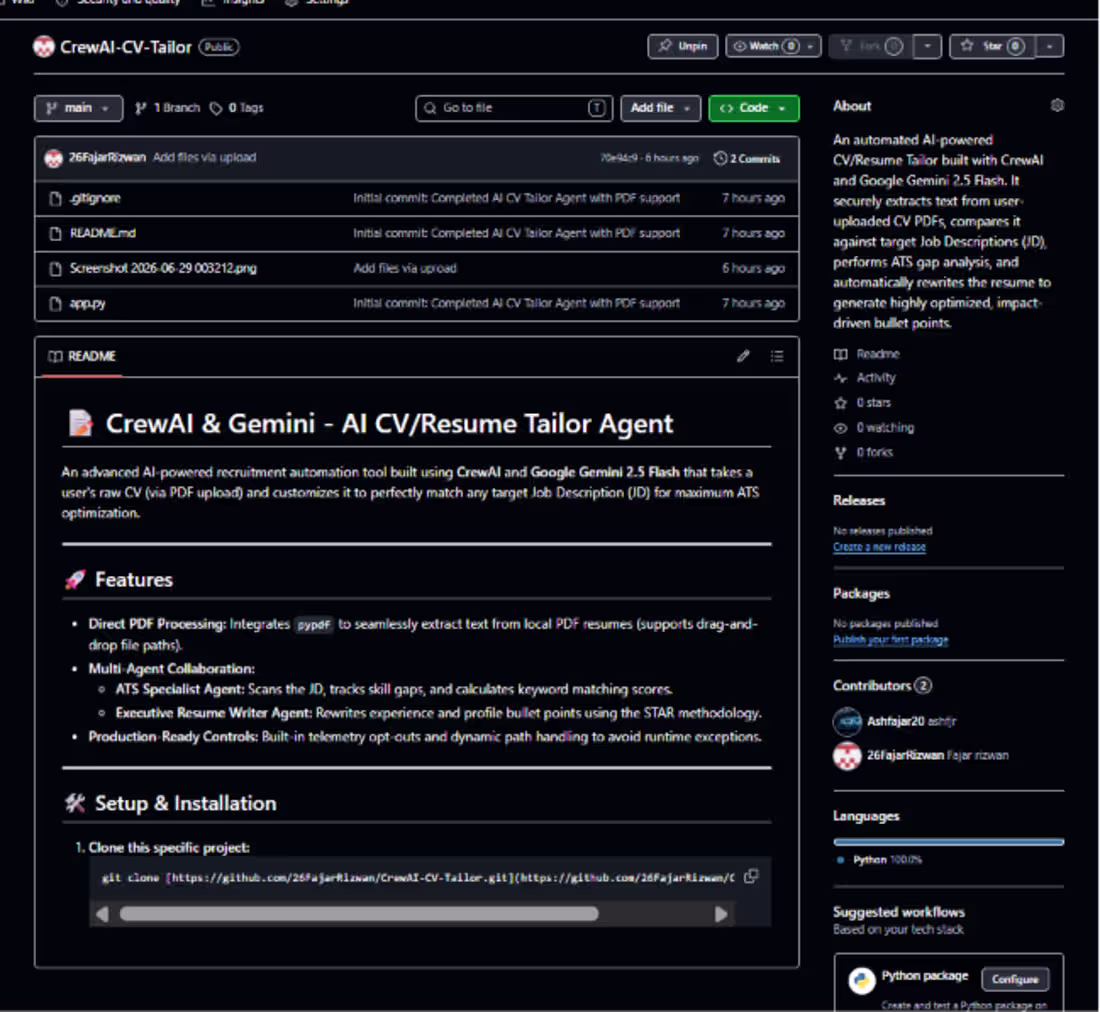1100x1012 pixels.
Task: Open the Fork options dropdown arrow
Action: tap(927, 46)
